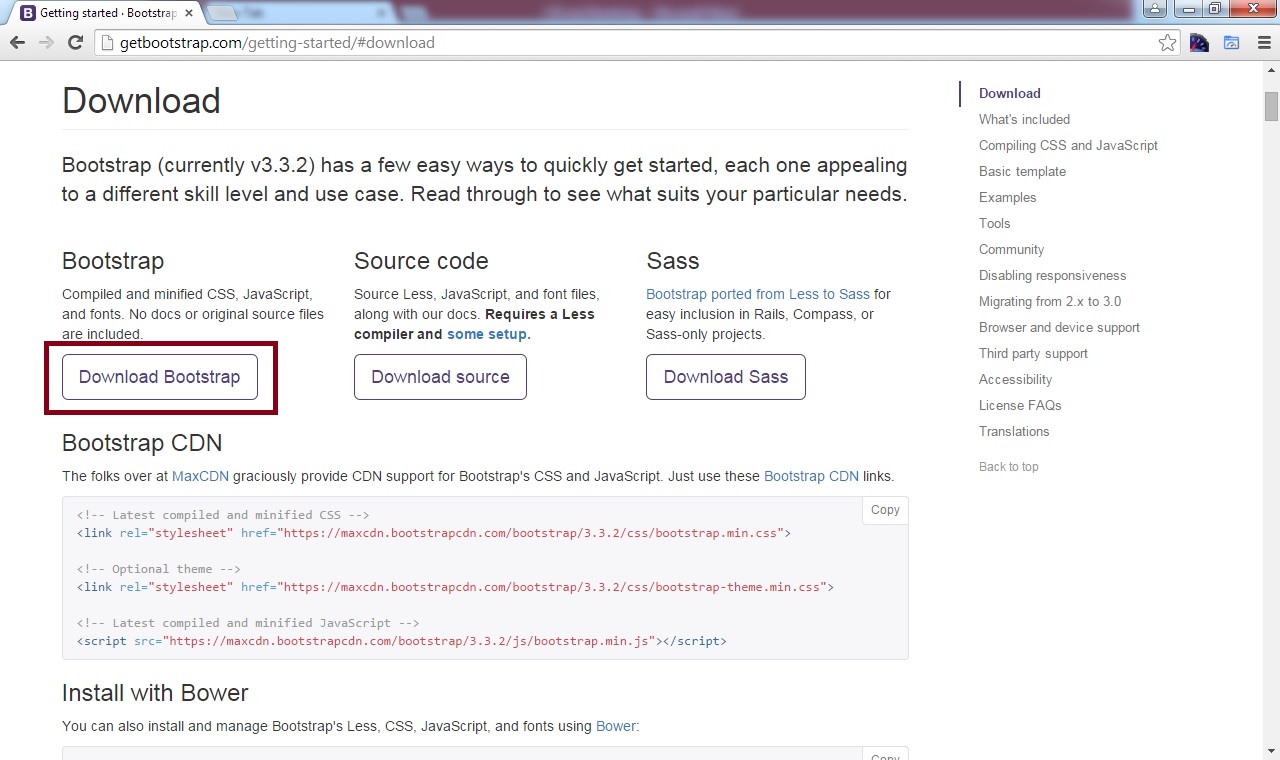Click the 'Source code' heading
The image size is (1280, 760).
(x=421, y=261)
